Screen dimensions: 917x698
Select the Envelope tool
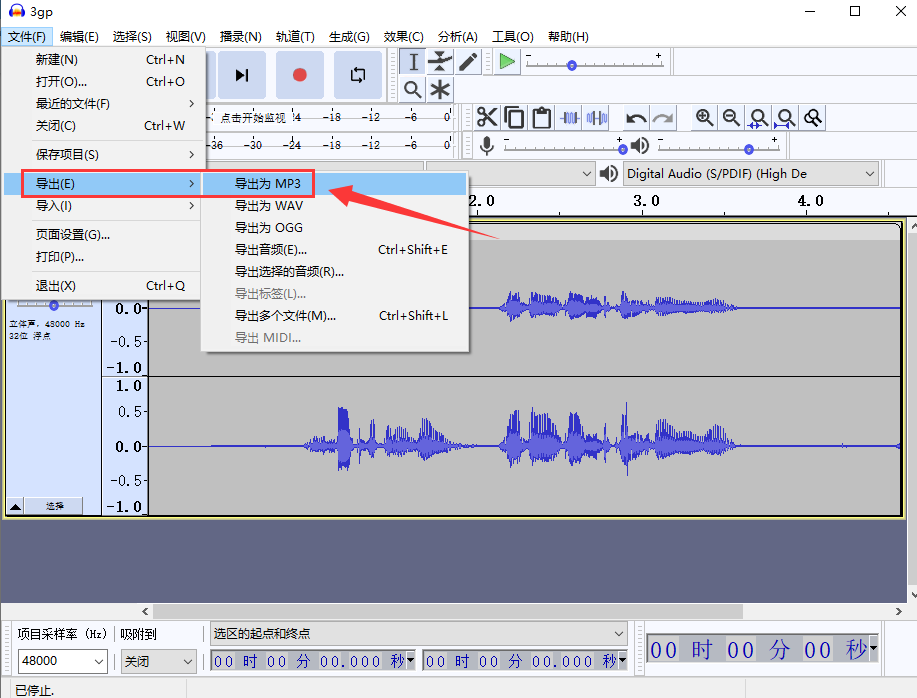pos(440,61)
